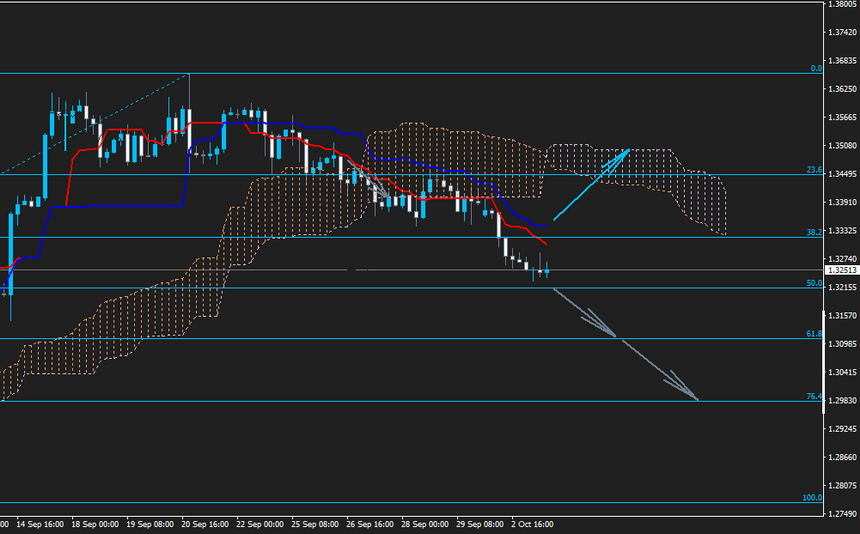Image resolution: width=860 pixels, height=534 pixels.
Task: Select the 23.6 Fibonacci level label
Action: click(x=814, y=170)
